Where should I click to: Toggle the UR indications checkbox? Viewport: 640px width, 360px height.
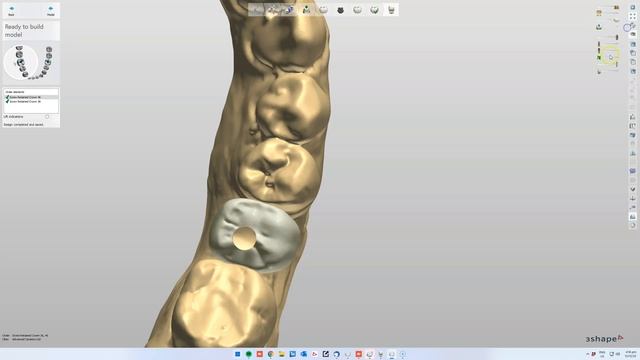pos(47,117)
